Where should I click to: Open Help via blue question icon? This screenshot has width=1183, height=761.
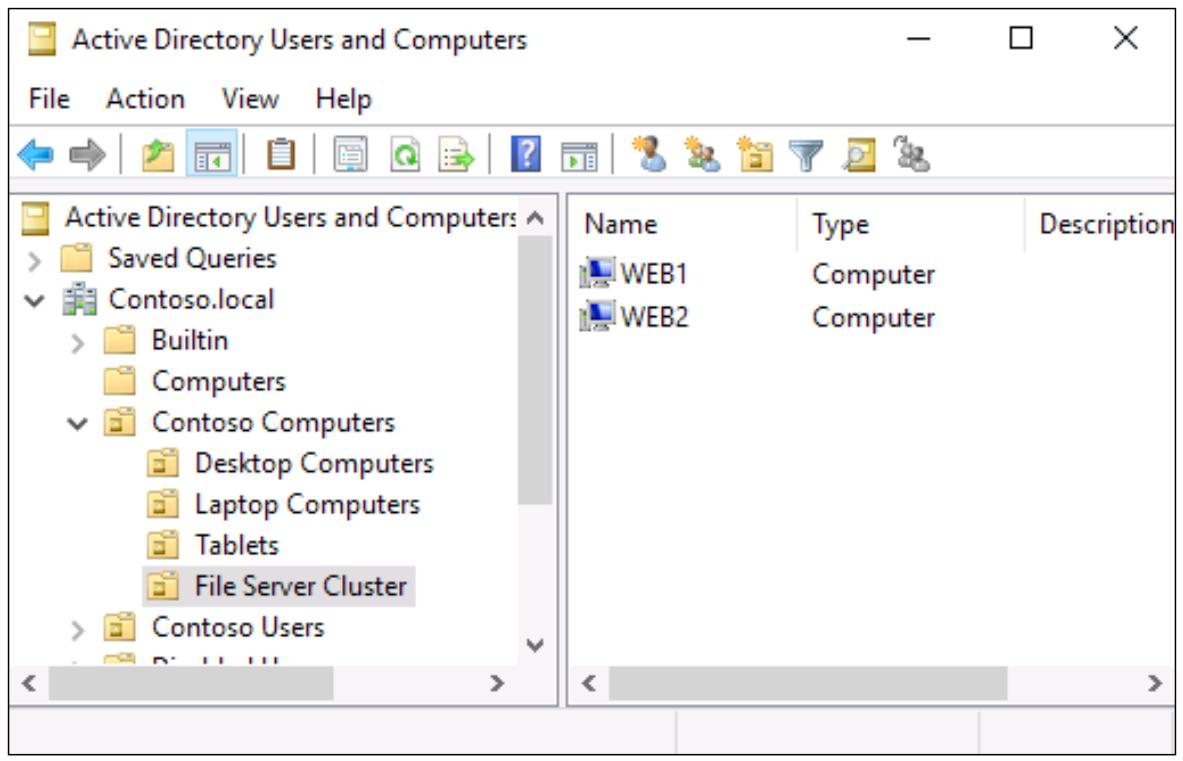526,154
